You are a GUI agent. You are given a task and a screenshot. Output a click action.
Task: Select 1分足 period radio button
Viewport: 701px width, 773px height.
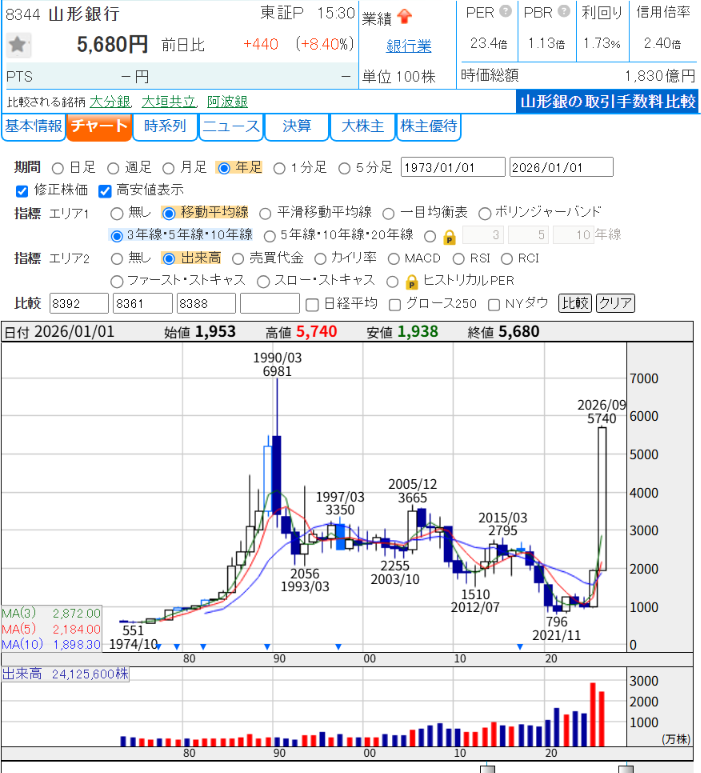pyautogui.click(x=279, y=169)
